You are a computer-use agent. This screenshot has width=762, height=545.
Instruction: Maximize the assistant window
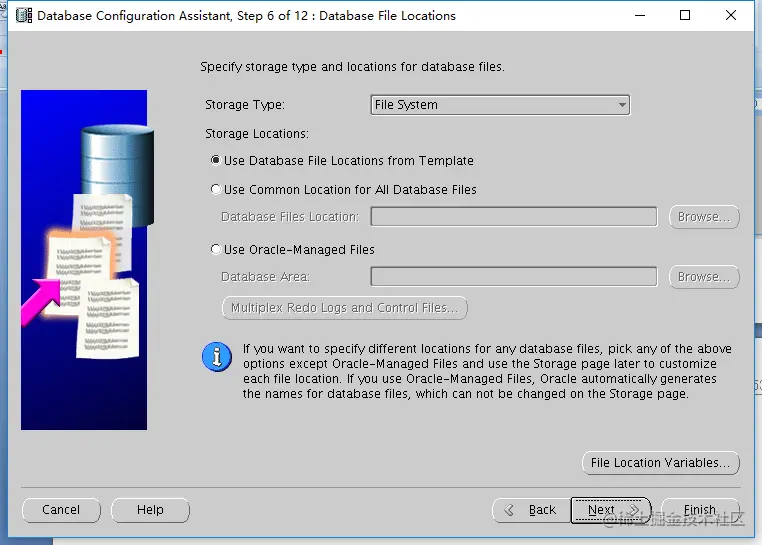pos(685,15)
